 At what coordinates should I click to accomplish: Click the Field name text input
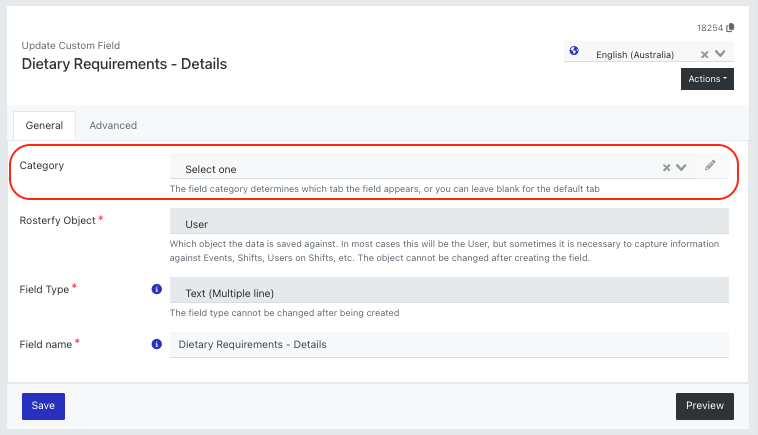[x=449, y=345]
